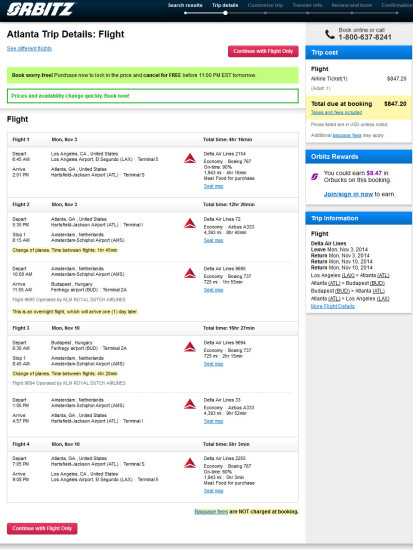
Task: Click BUD in Budapest > Atlanta route
Action: coord(342,291)
